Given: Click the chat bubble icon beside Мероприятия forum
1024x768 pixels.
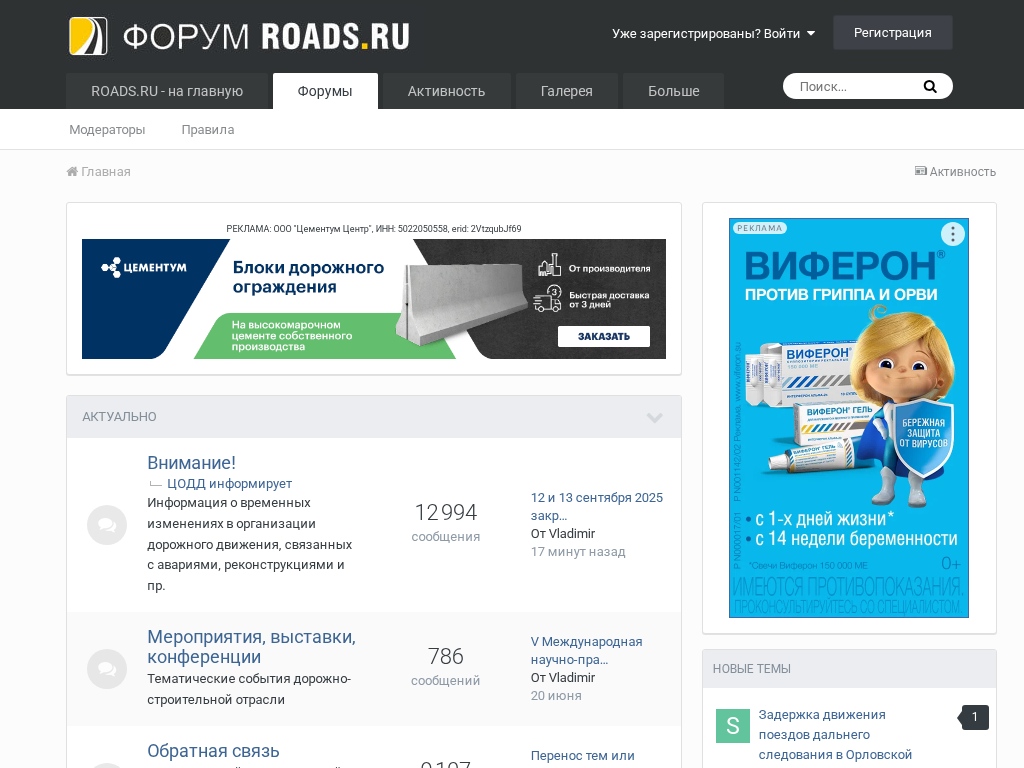Looking at the screenshot, I should (x=107, y=669).
